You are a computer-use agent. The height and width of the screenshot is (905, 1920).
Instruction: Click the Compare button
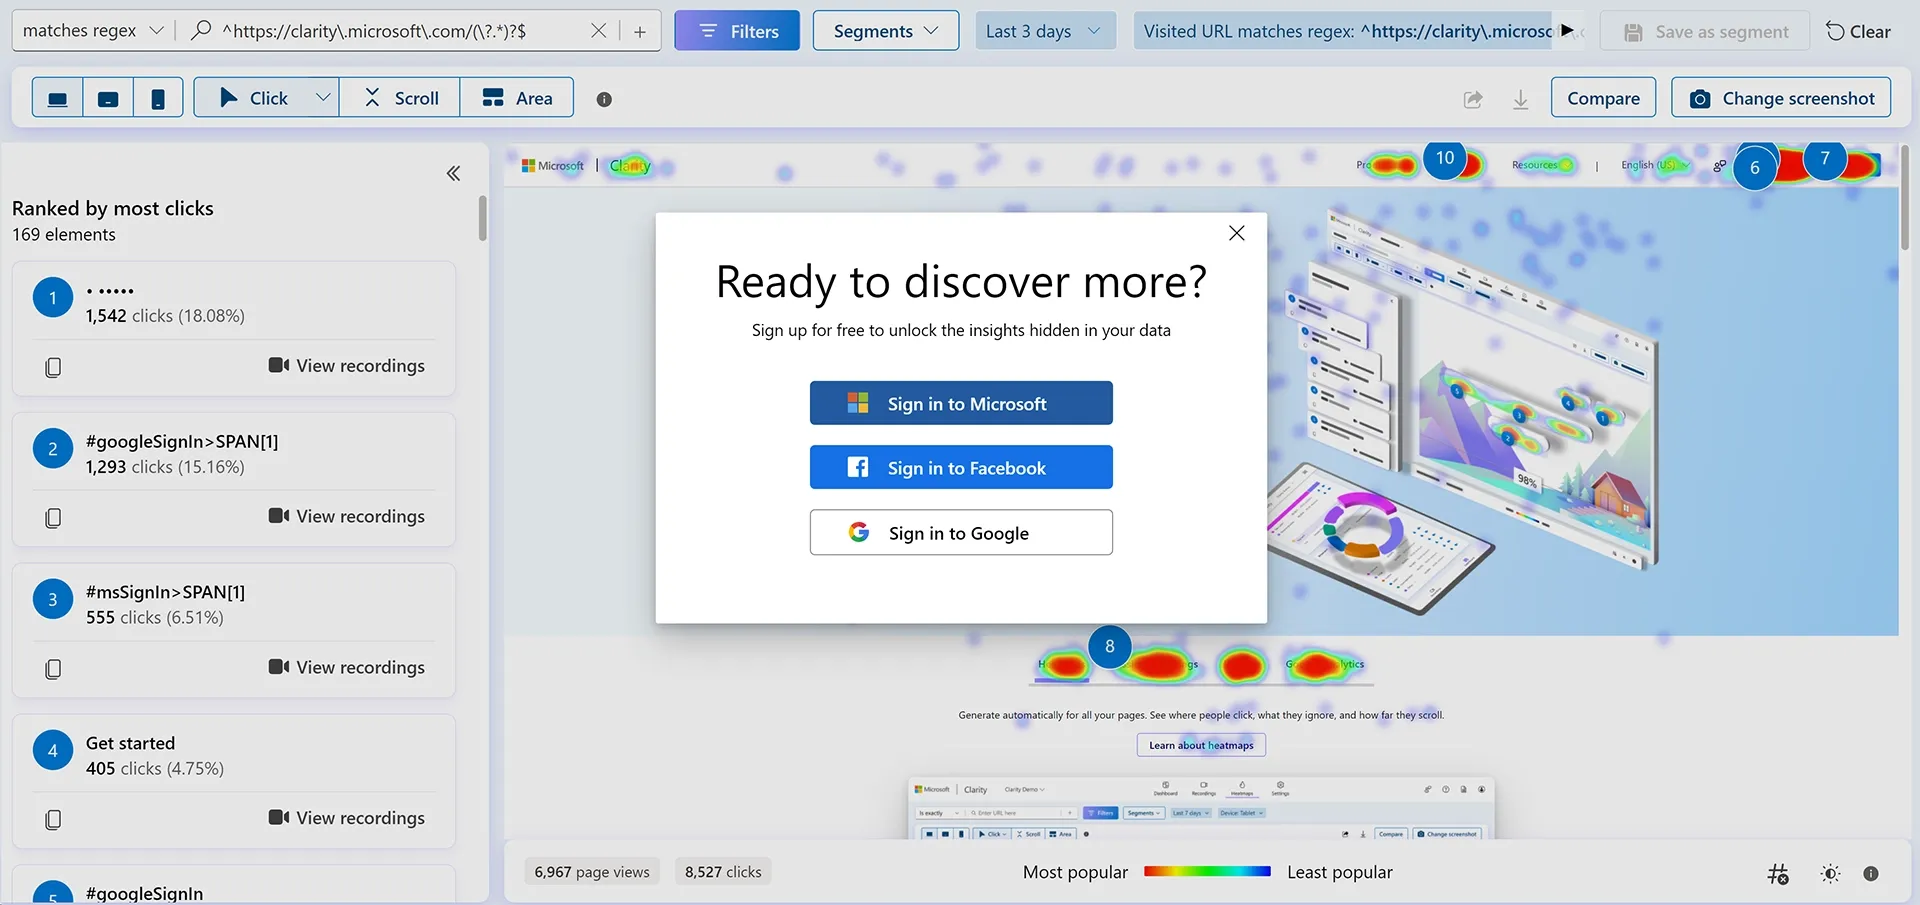(1602, 97)
